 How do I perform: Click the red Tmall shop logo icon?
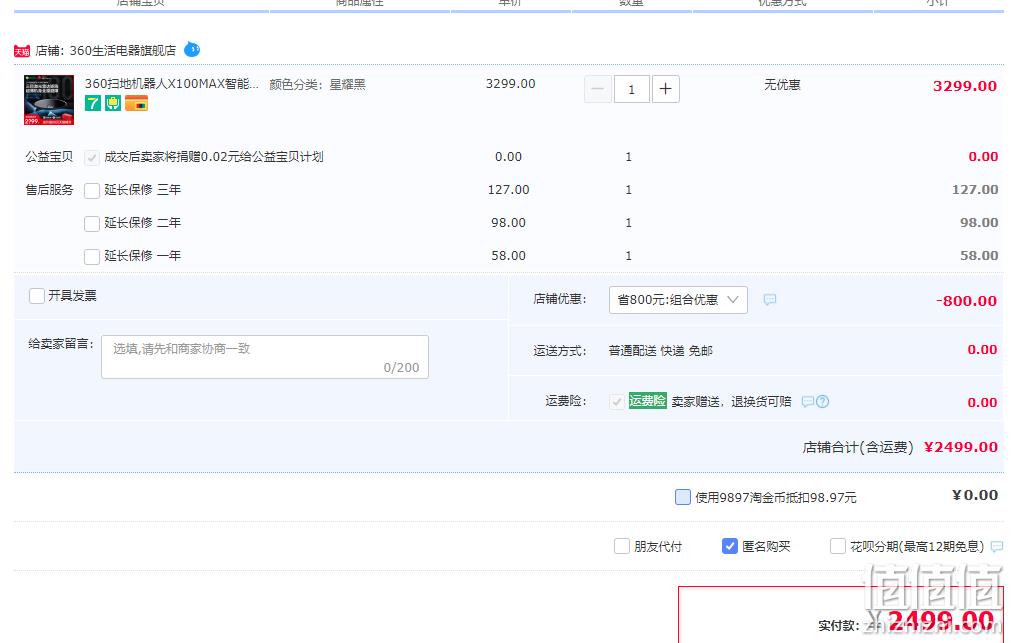[x=22, y=51]
